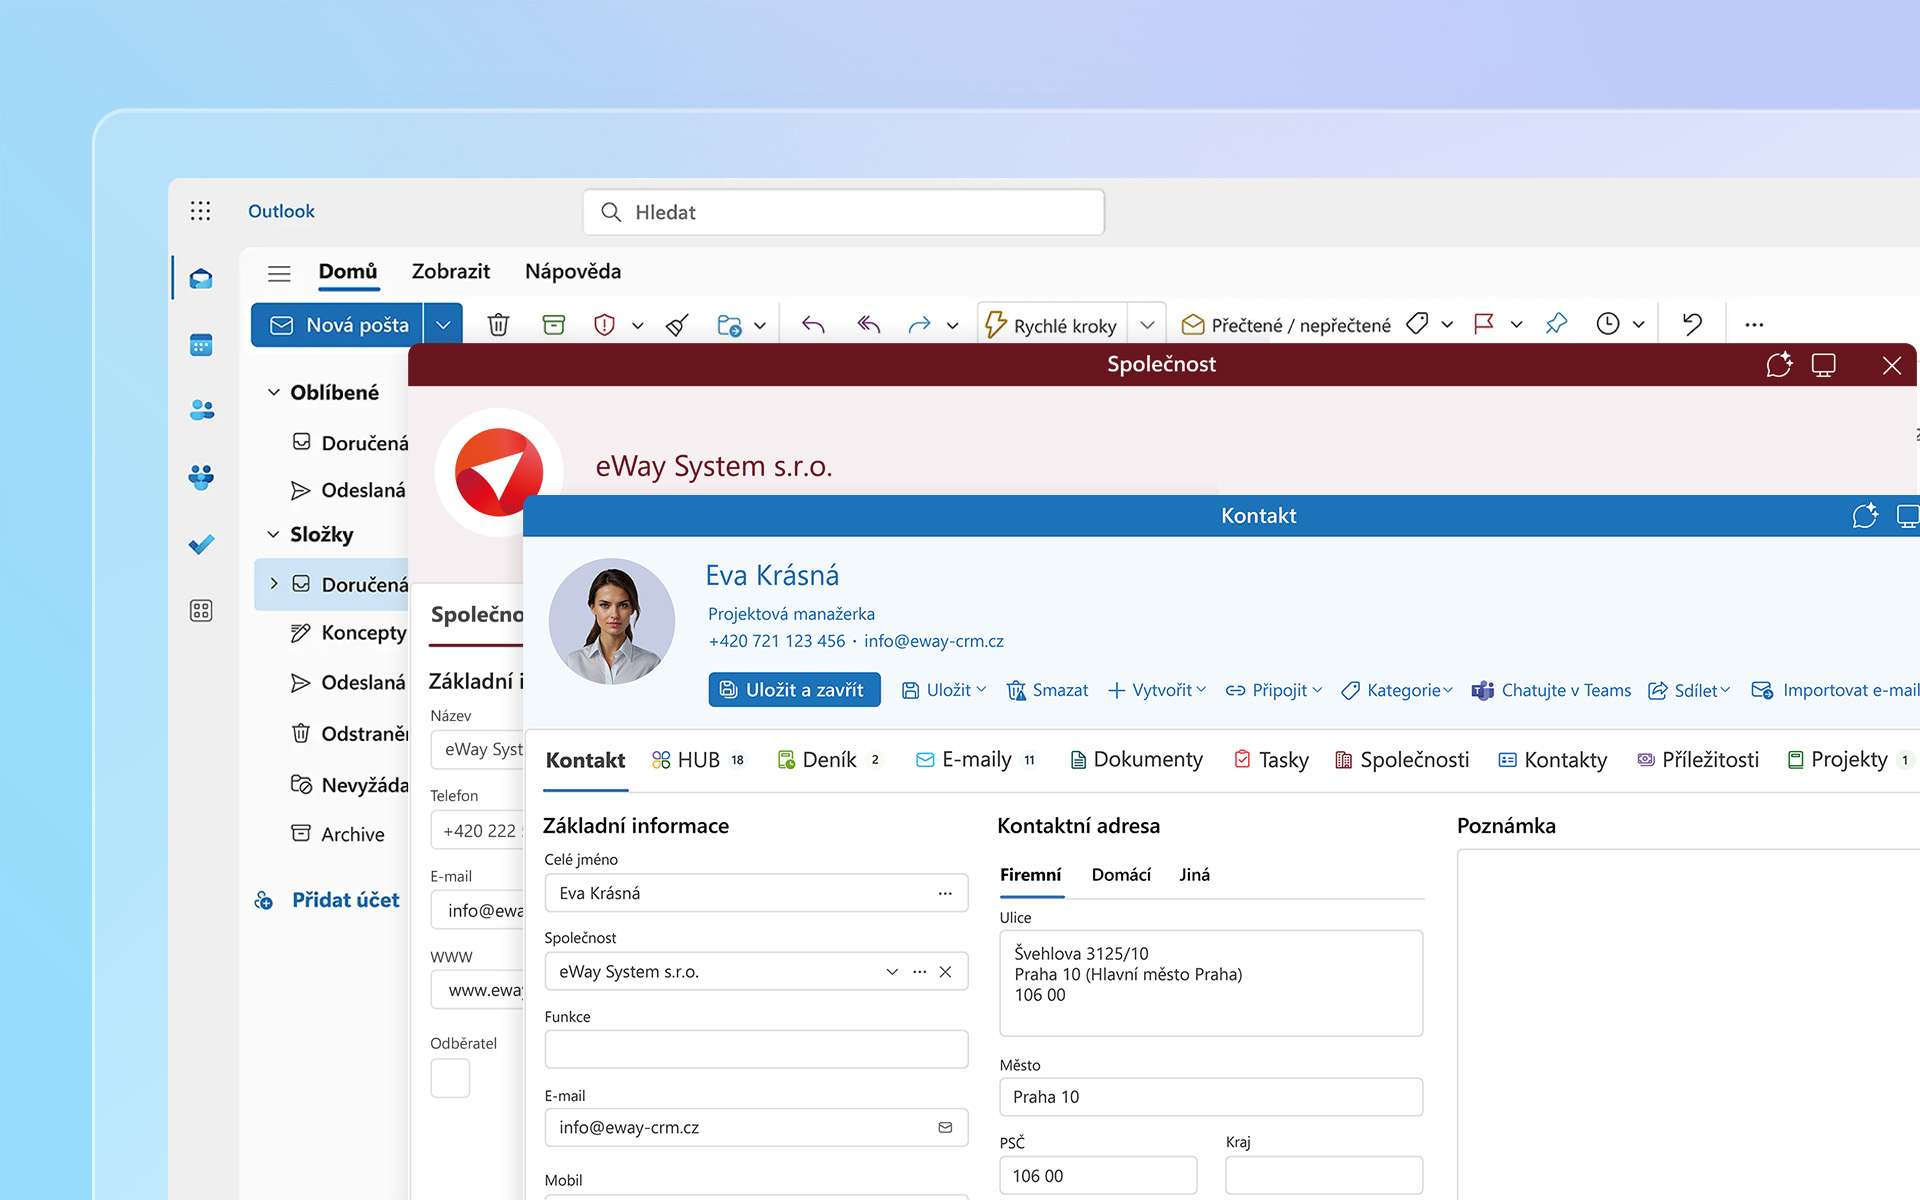Pin the message with pin icon

pyautogui.click(x=1556, y=324)
